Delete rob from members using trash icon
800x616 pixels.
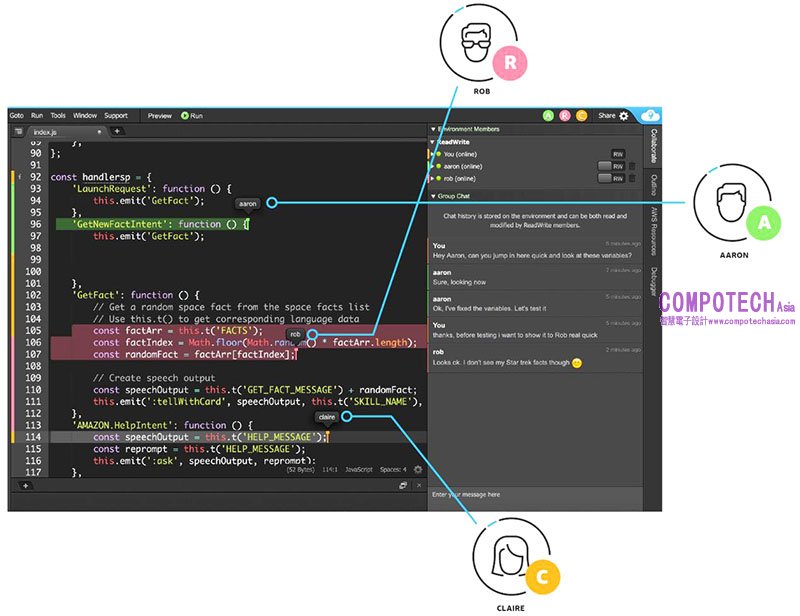(x=632, y=178)
